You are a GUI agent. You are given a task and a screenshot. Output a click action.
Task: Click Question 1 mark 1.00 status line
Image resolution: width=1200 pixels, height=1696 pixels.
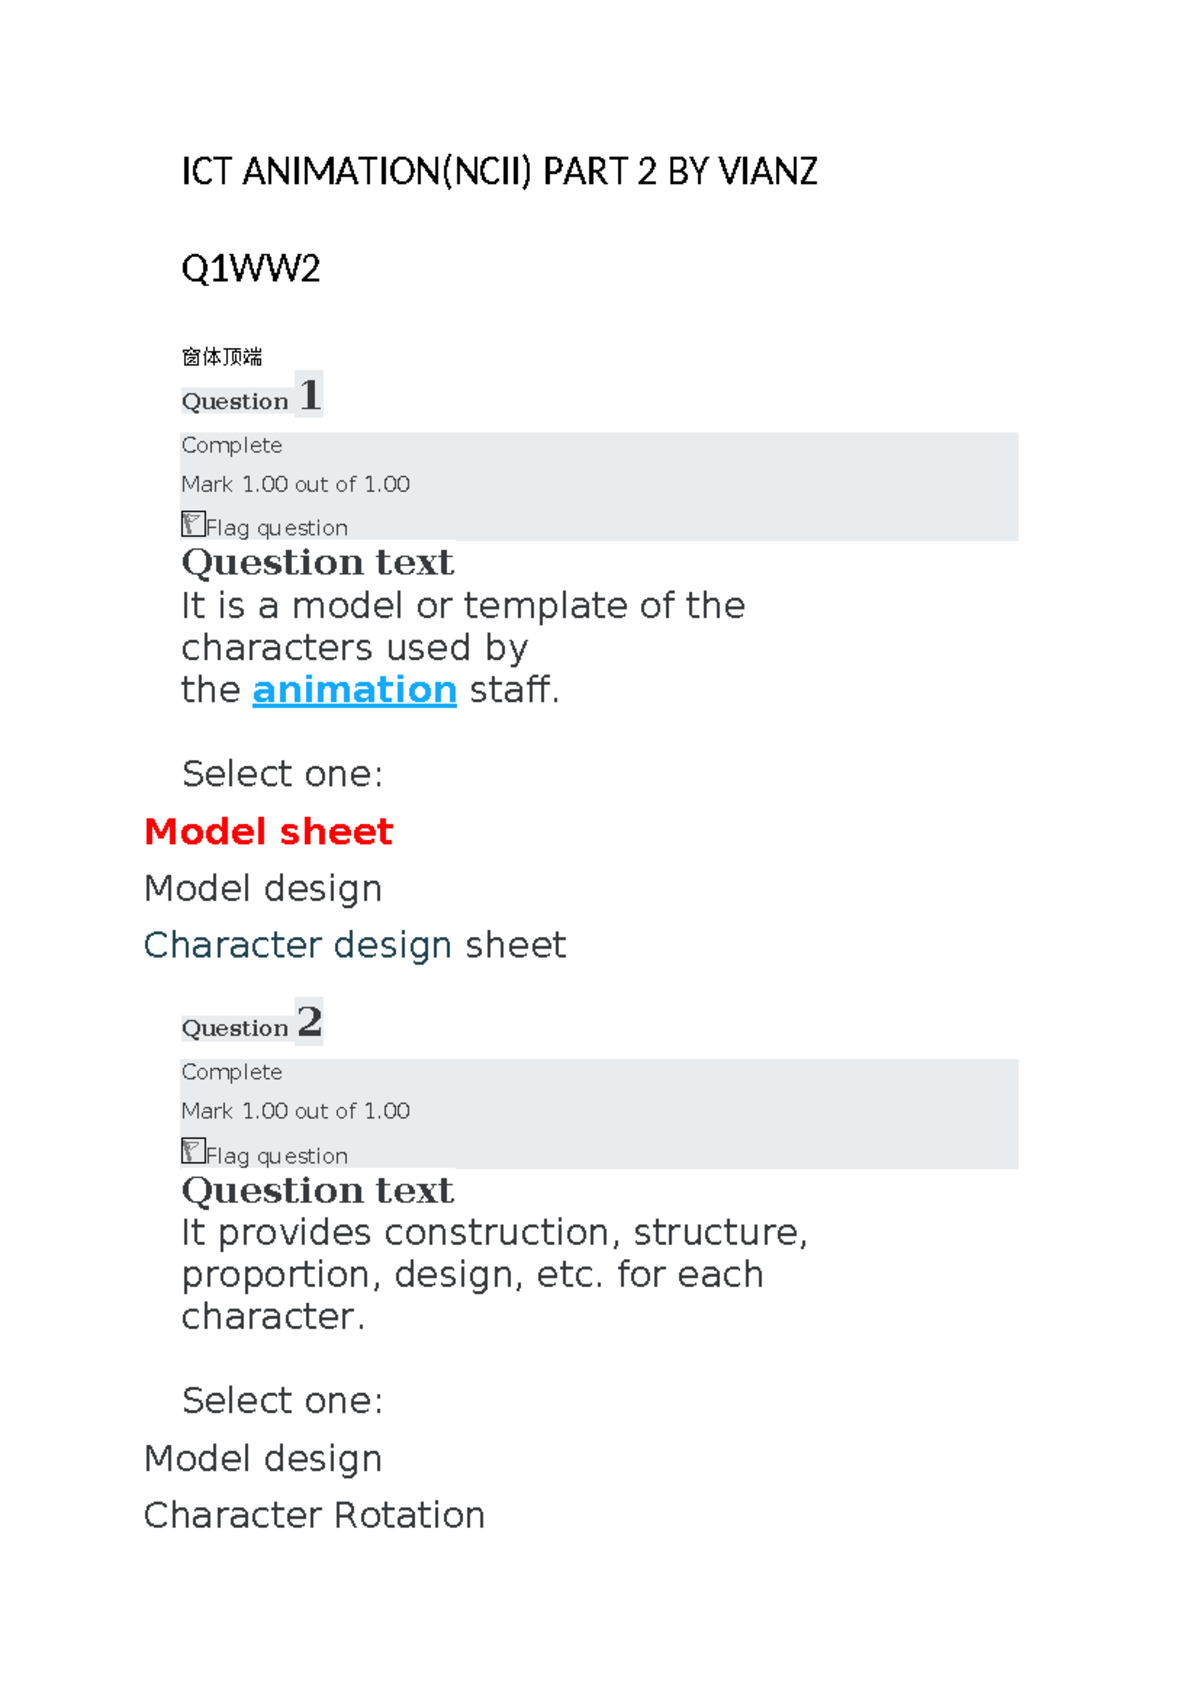[x=295, y=484]
